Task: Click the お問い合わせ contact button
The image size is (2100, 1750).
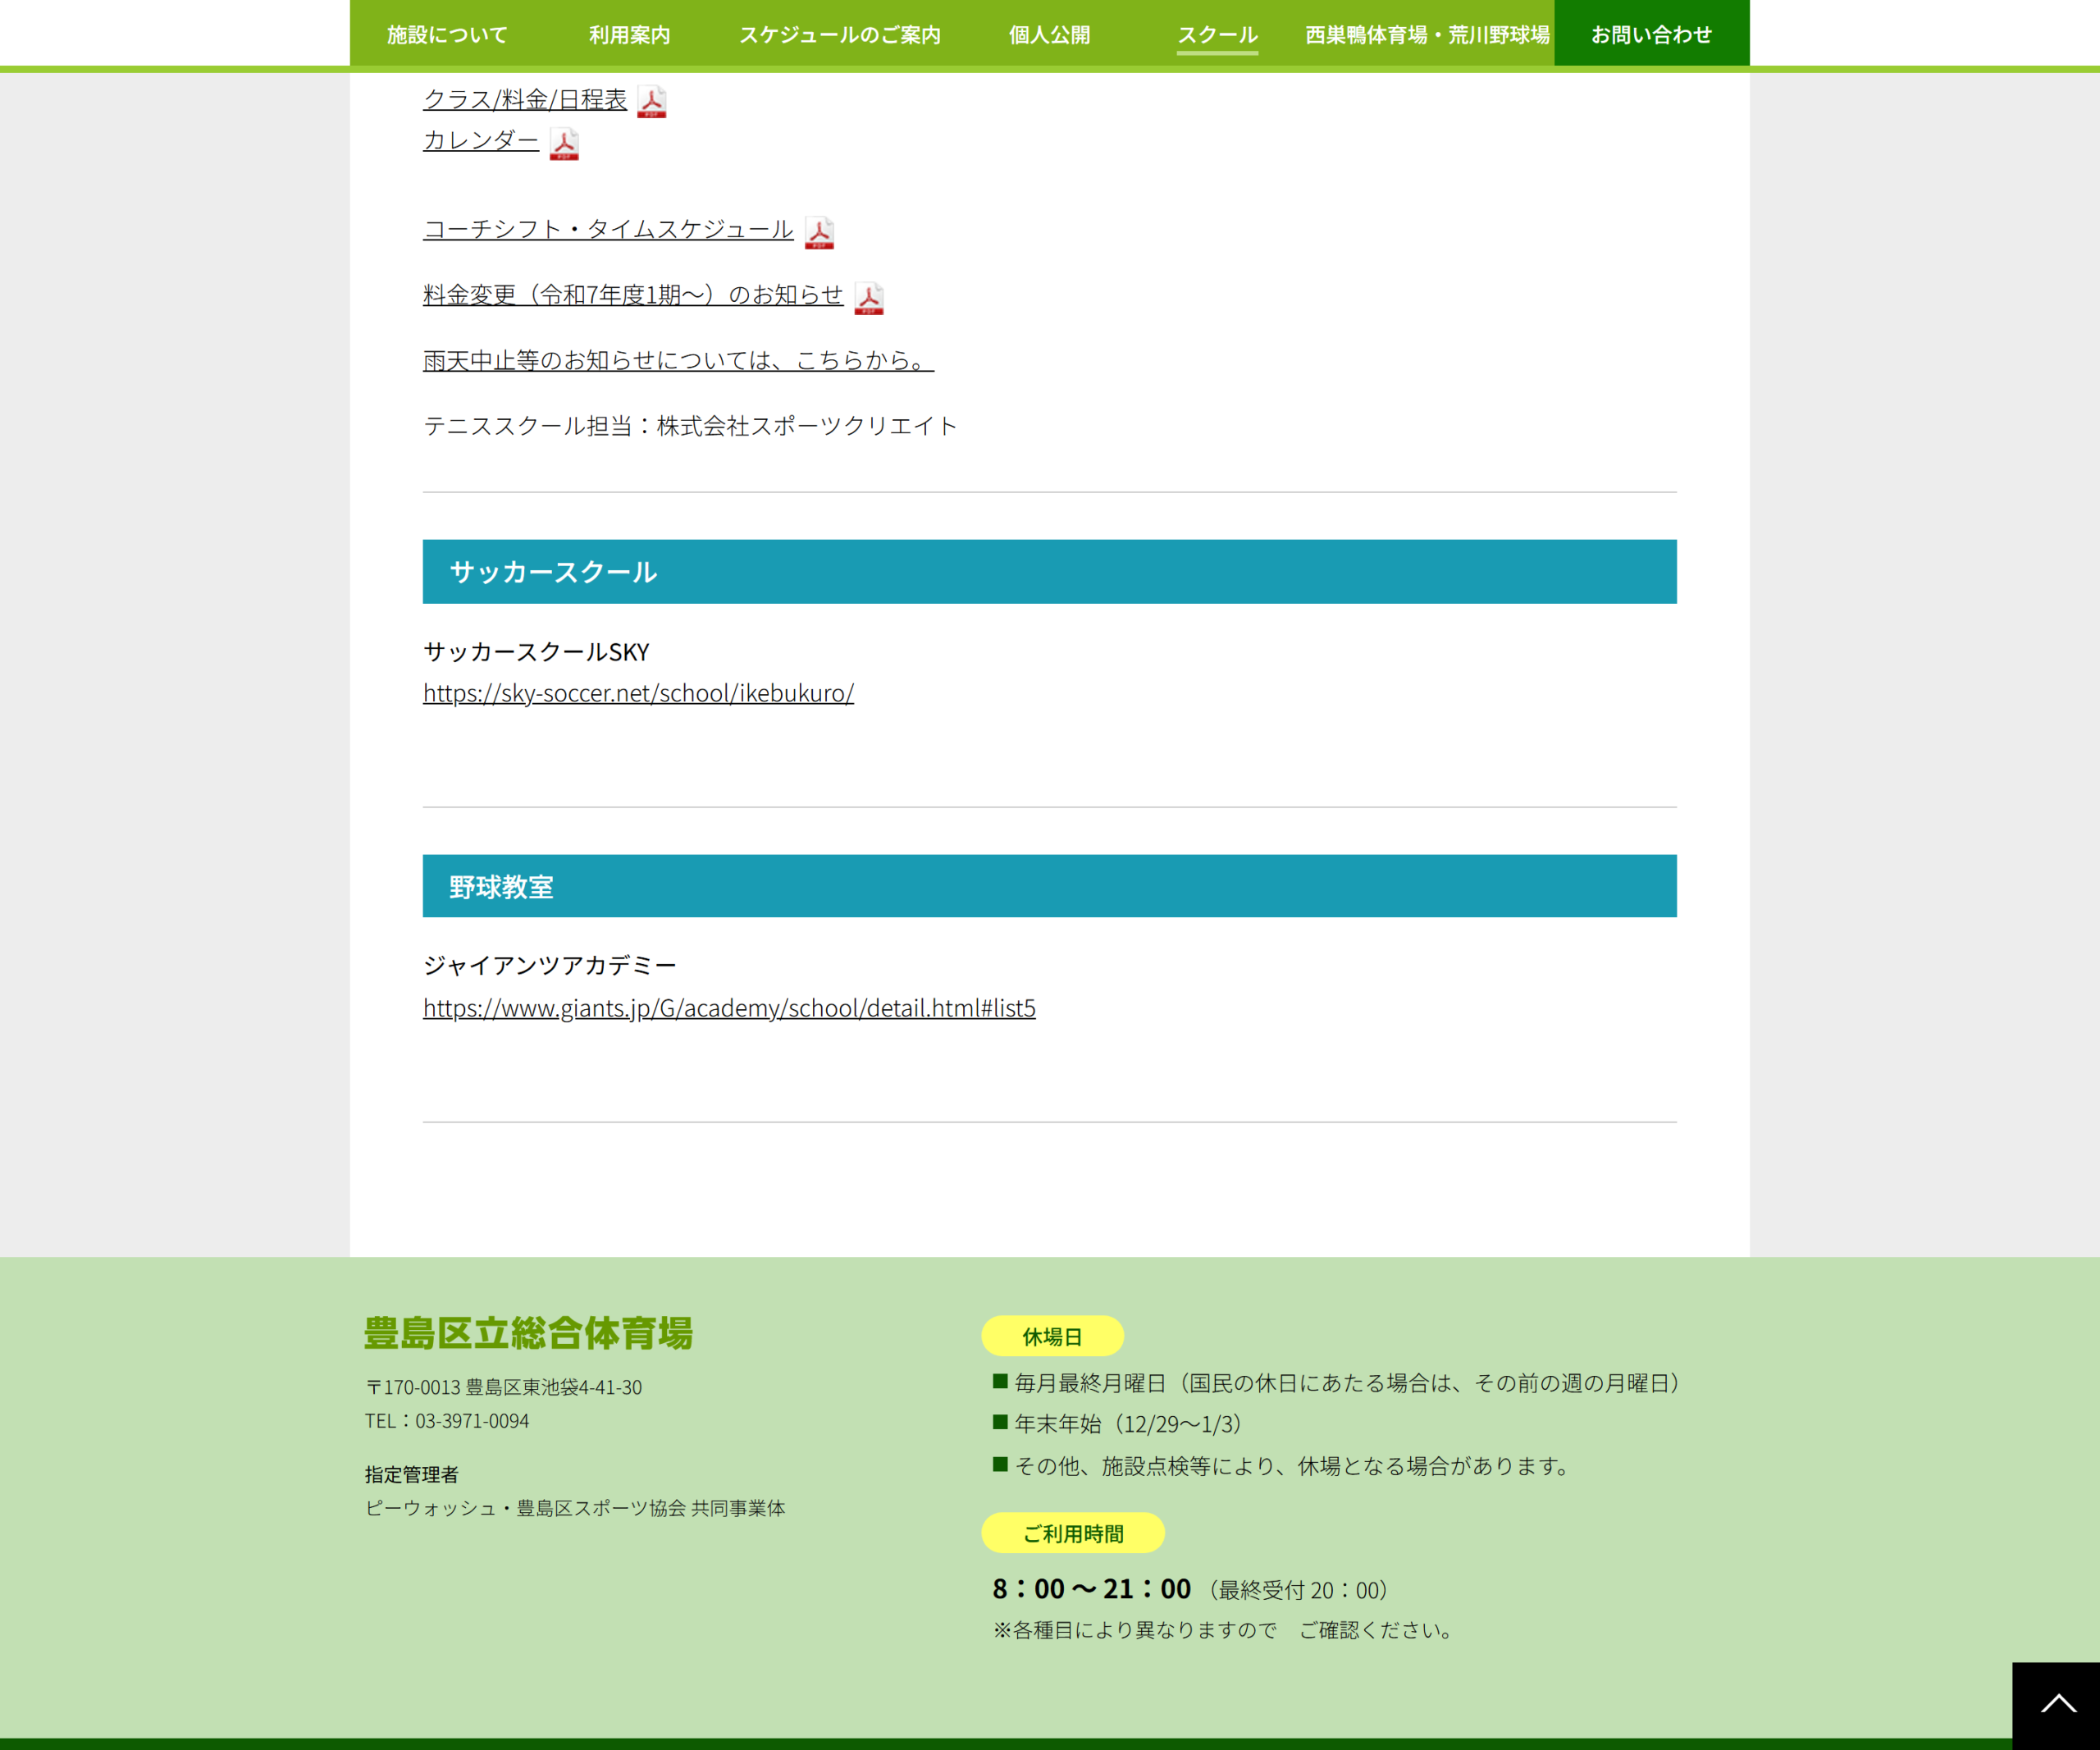Action: pyautogui.click(x=1651, y=33)
